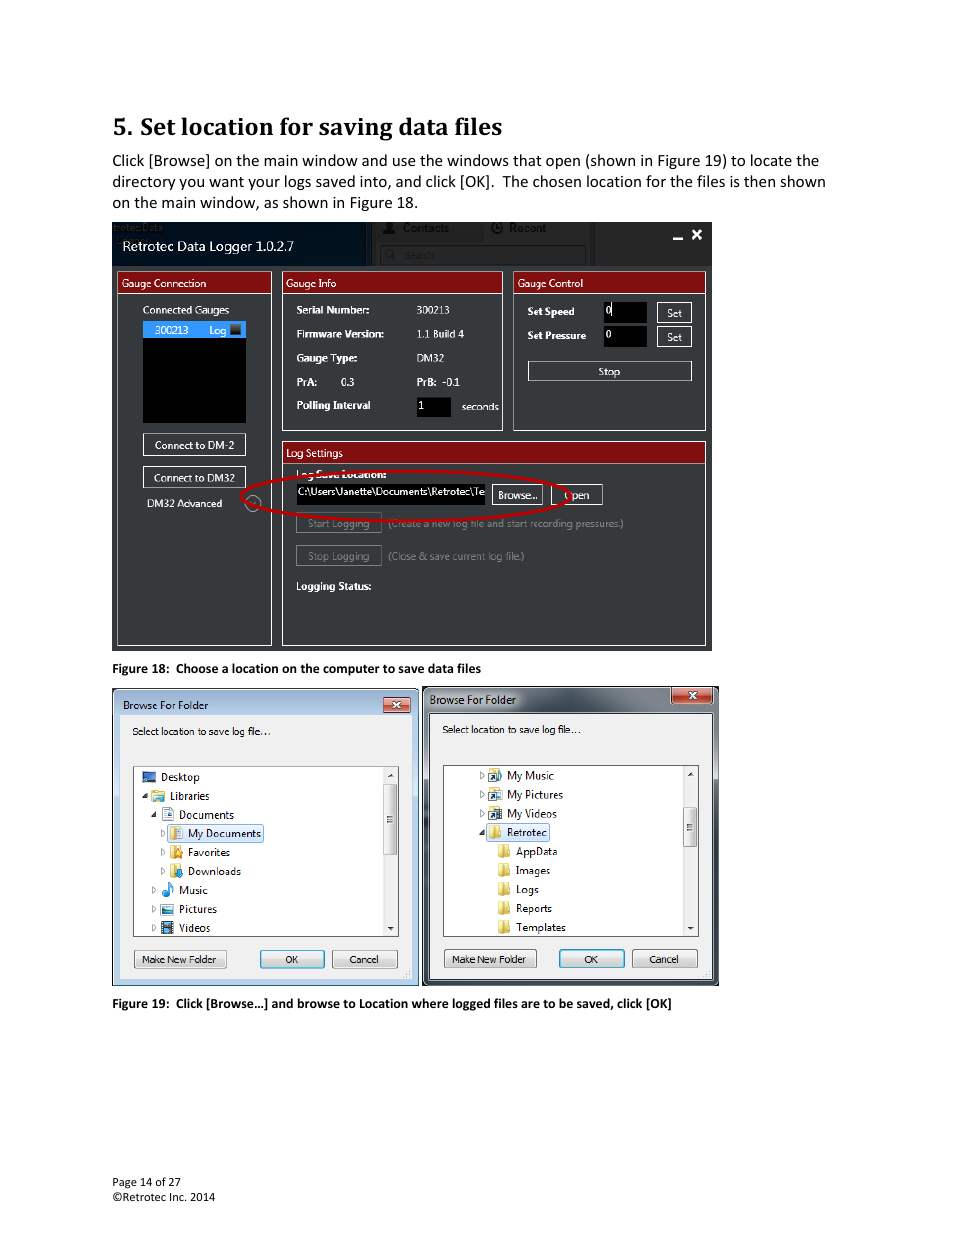Click Cancel in right Browse dialog
This screenshot has width=954, height=1235.
[664, 959]
